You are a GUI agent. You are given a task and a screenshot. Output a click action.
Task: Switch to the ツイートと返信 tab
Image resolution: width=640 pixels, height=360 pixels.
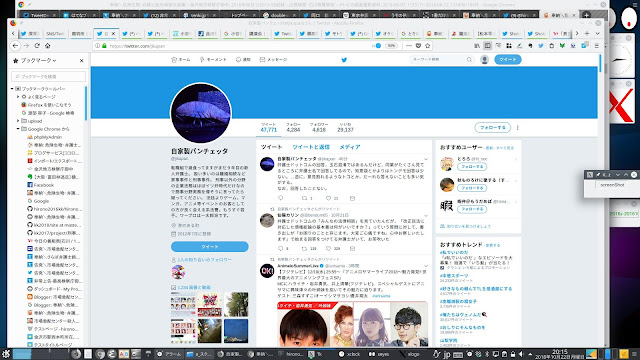click(311, 147)
